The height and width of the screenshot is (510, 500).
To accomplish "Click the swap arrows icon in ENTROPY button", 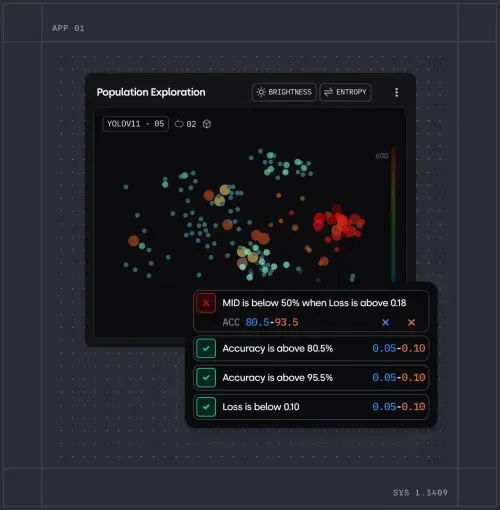I will 328,92.
